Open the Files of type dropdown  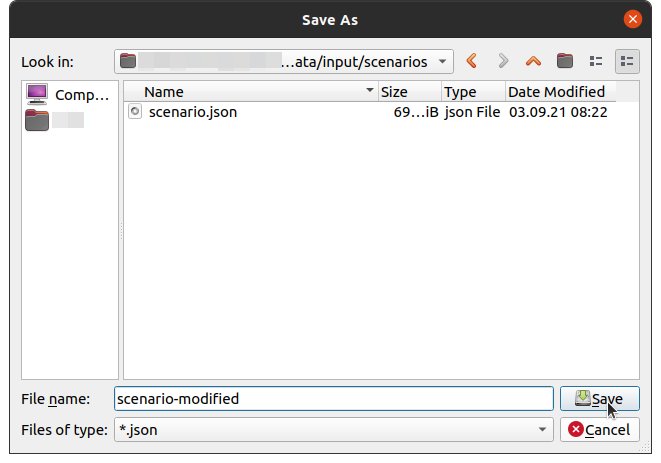pyautogui.click(x=542, y=430)
